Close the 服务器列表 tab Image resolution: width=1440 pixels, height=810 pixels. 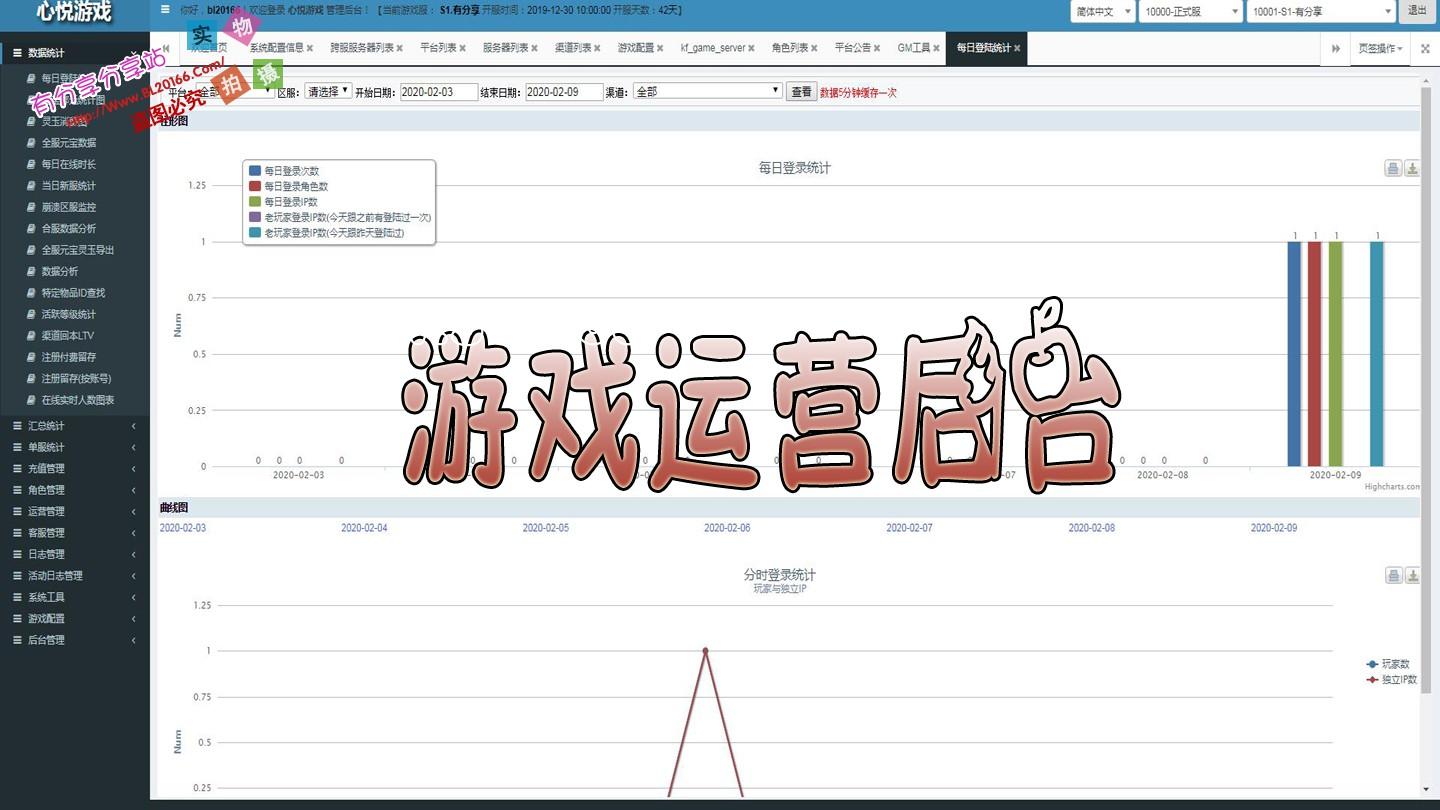point(535,48)
